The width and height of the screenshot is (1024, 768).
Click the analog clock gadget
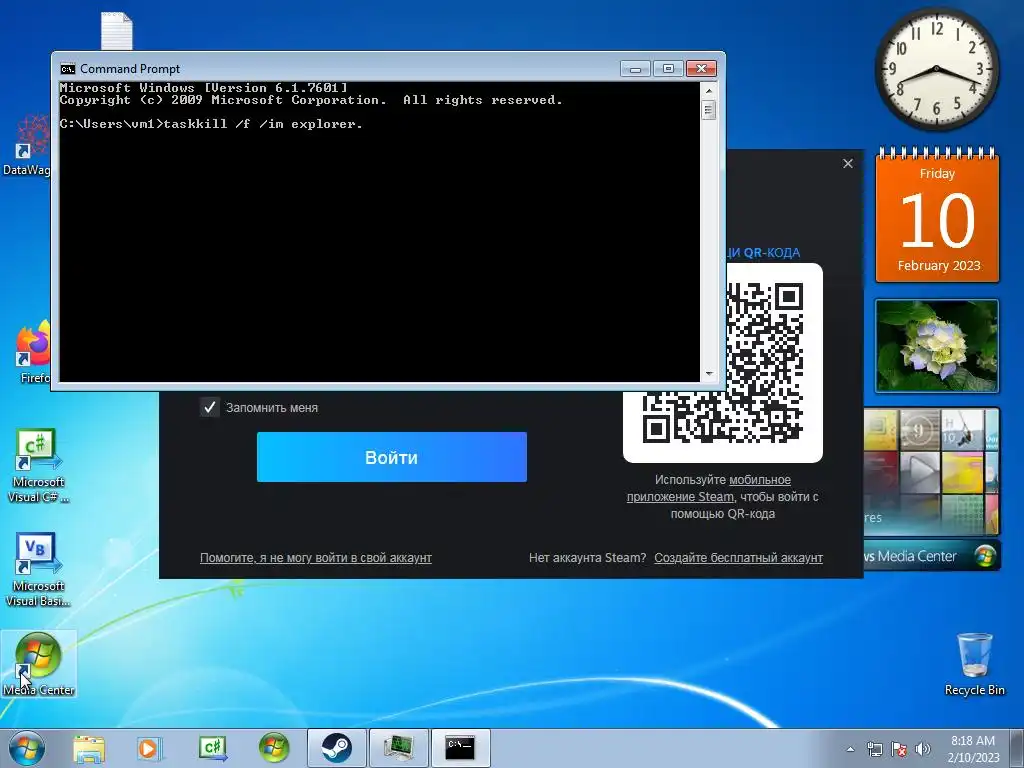[x=936, y=69]
